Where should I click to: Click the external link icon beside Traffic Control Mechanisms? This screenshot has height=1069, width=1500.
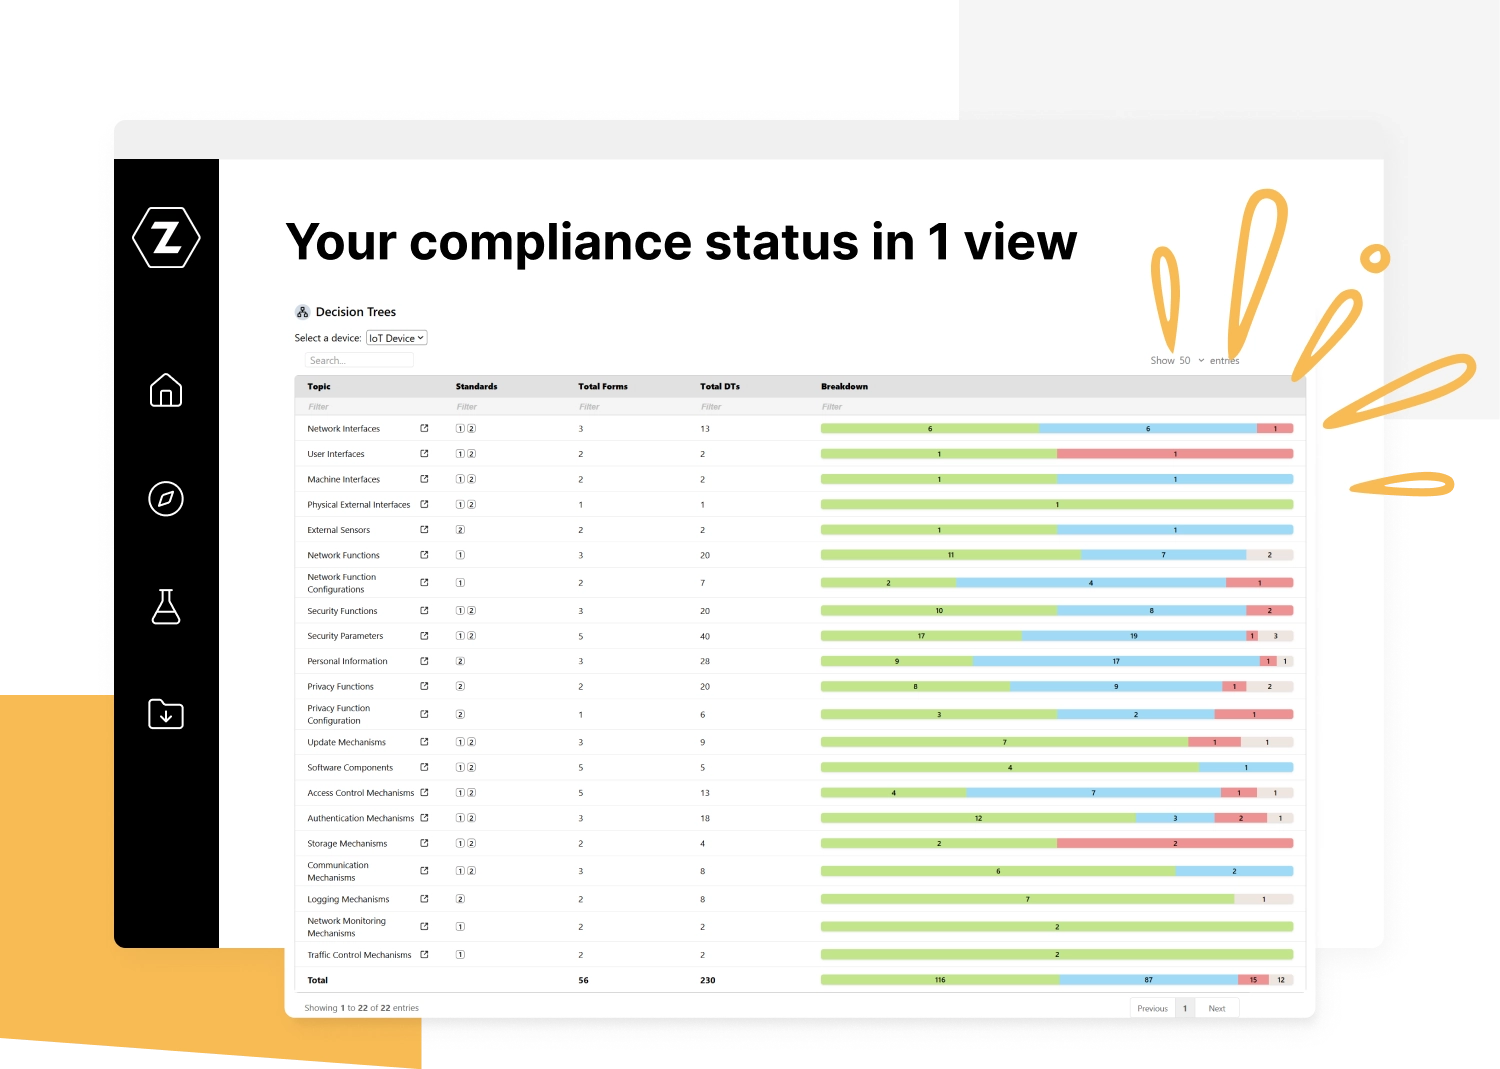424,954
